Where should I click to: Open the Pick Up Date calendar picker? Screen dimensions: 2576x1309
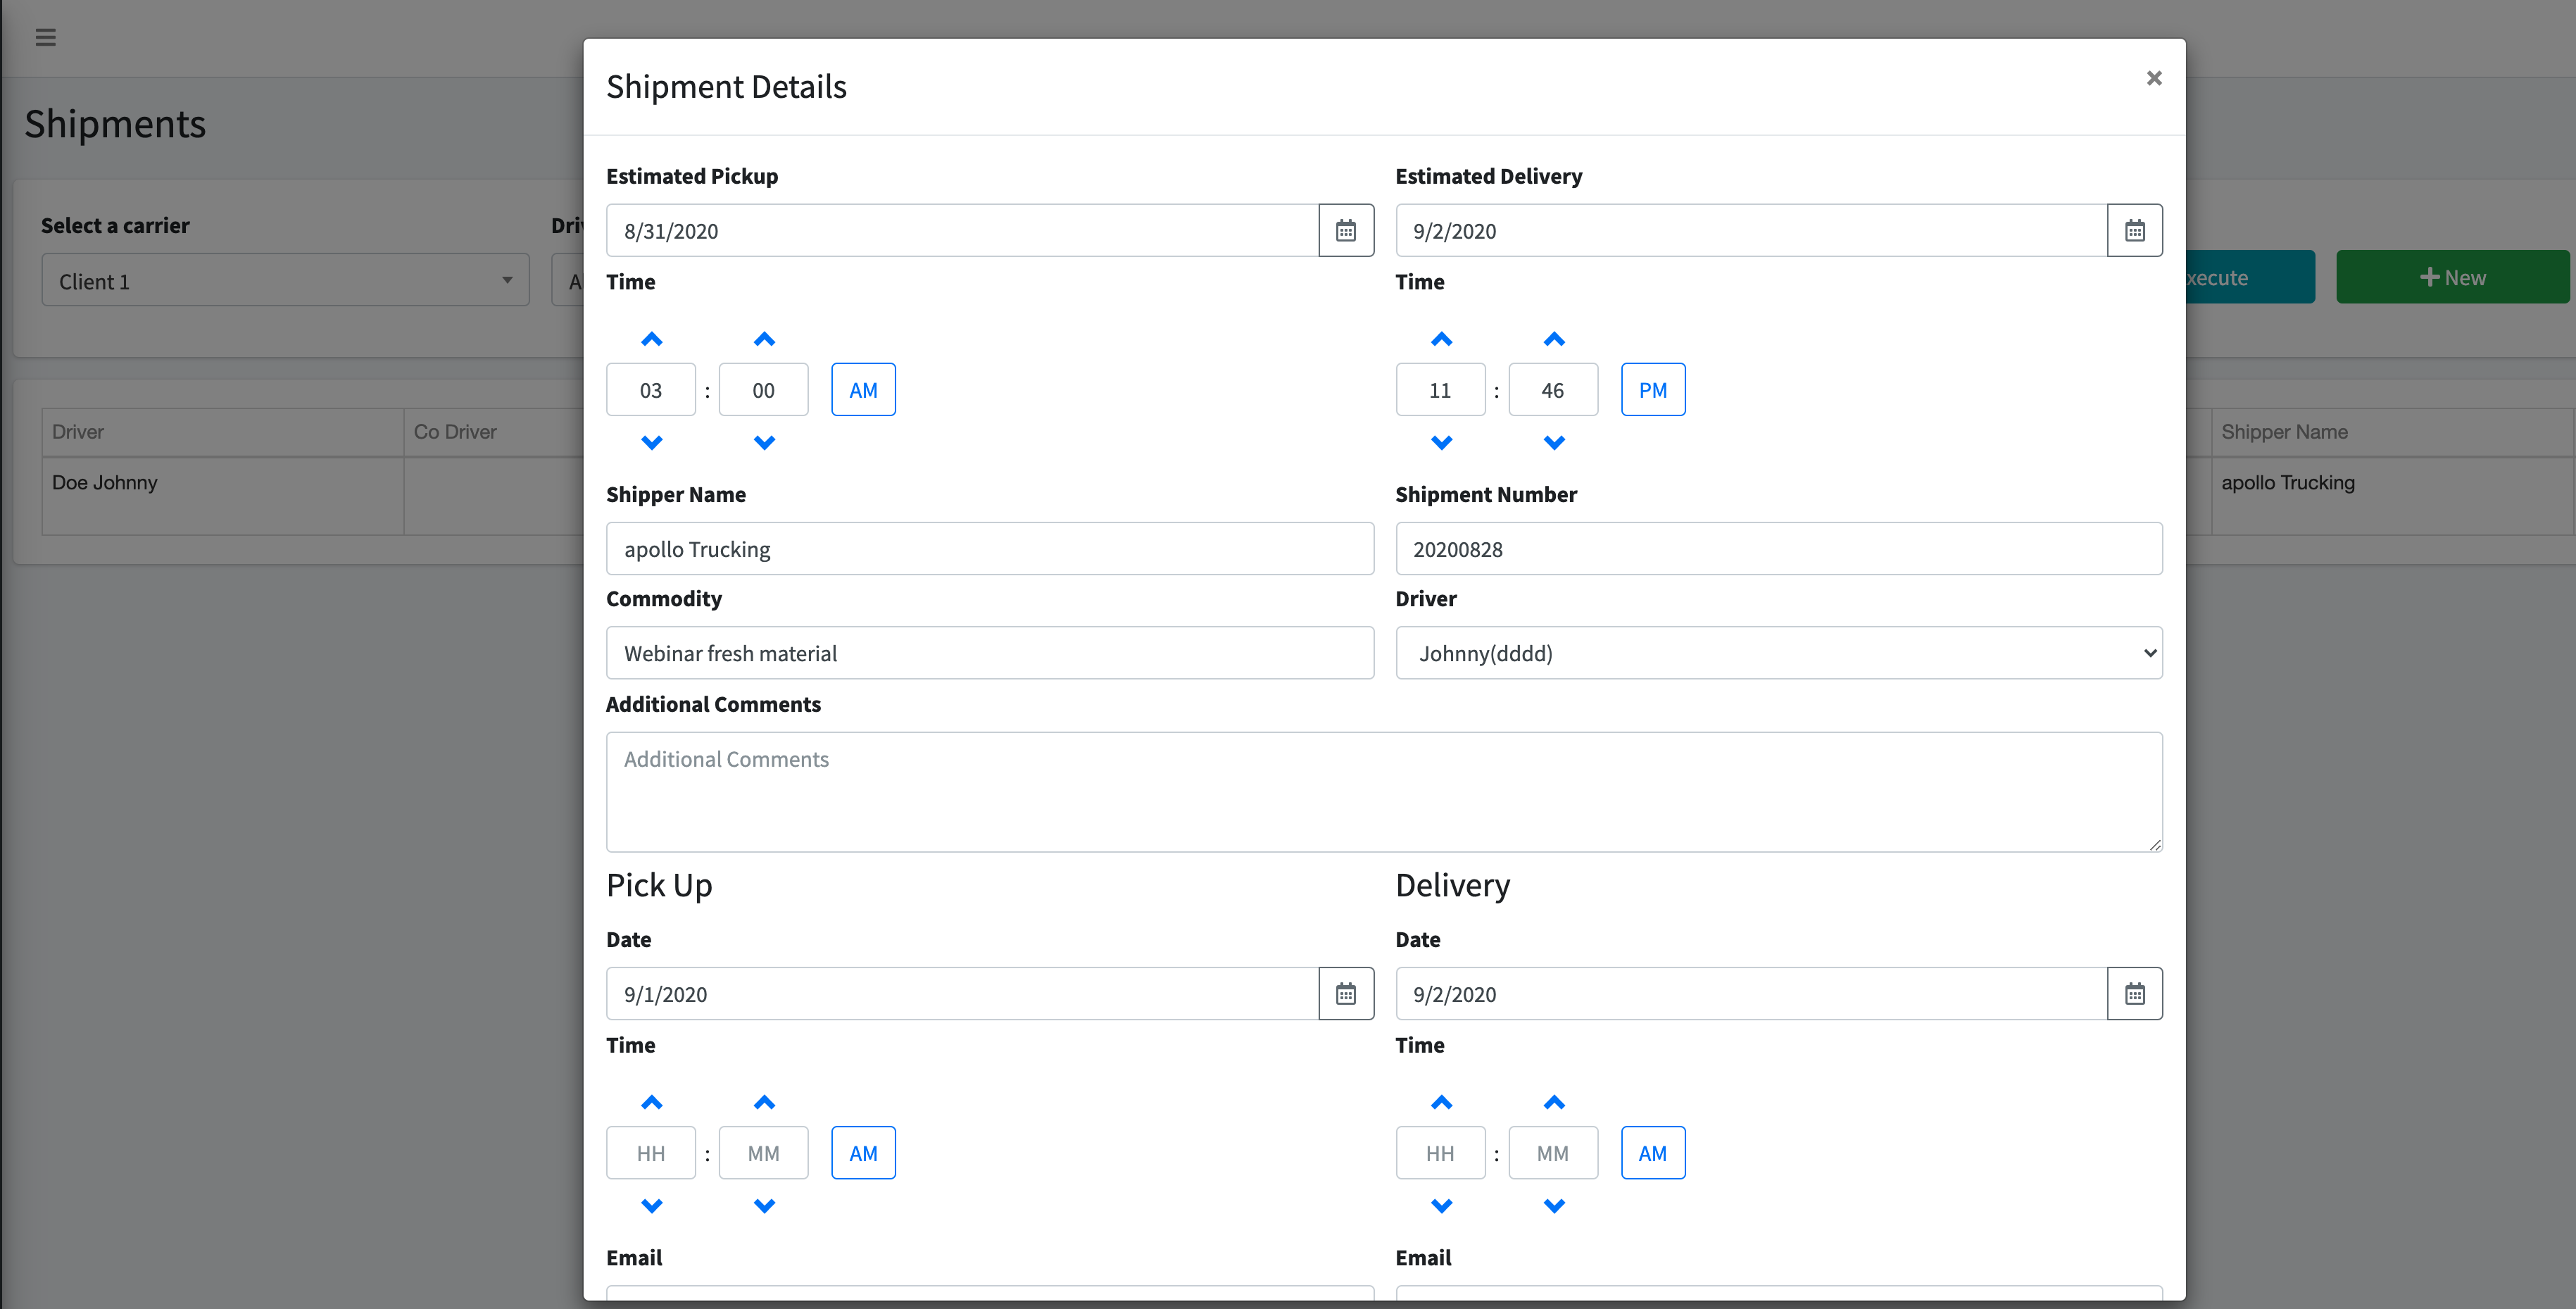pos(1346,994)
